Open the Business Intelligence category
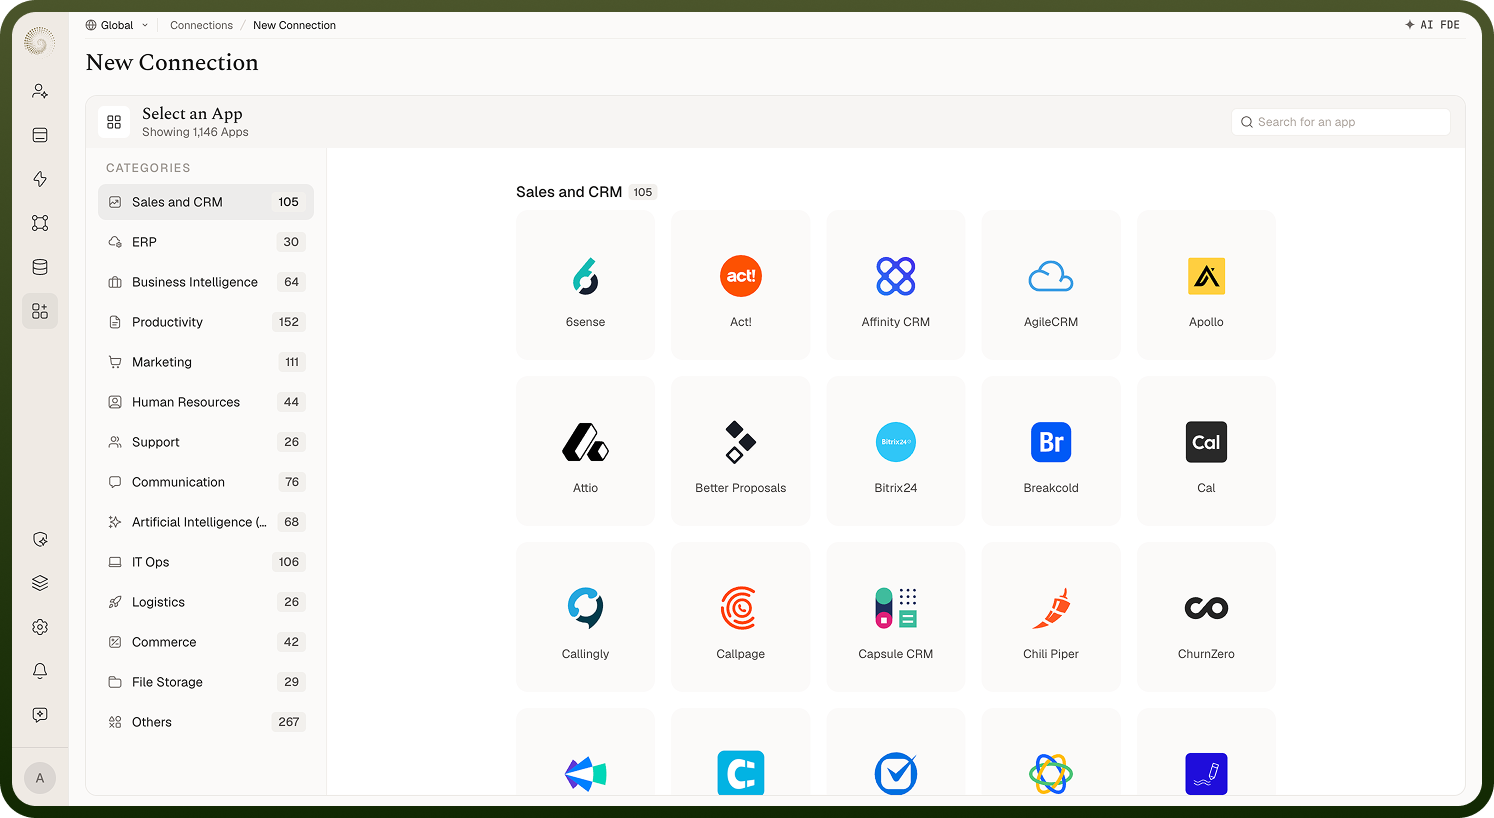The image size is (1494, 818). pyautogui.click(x=206, y=282)
